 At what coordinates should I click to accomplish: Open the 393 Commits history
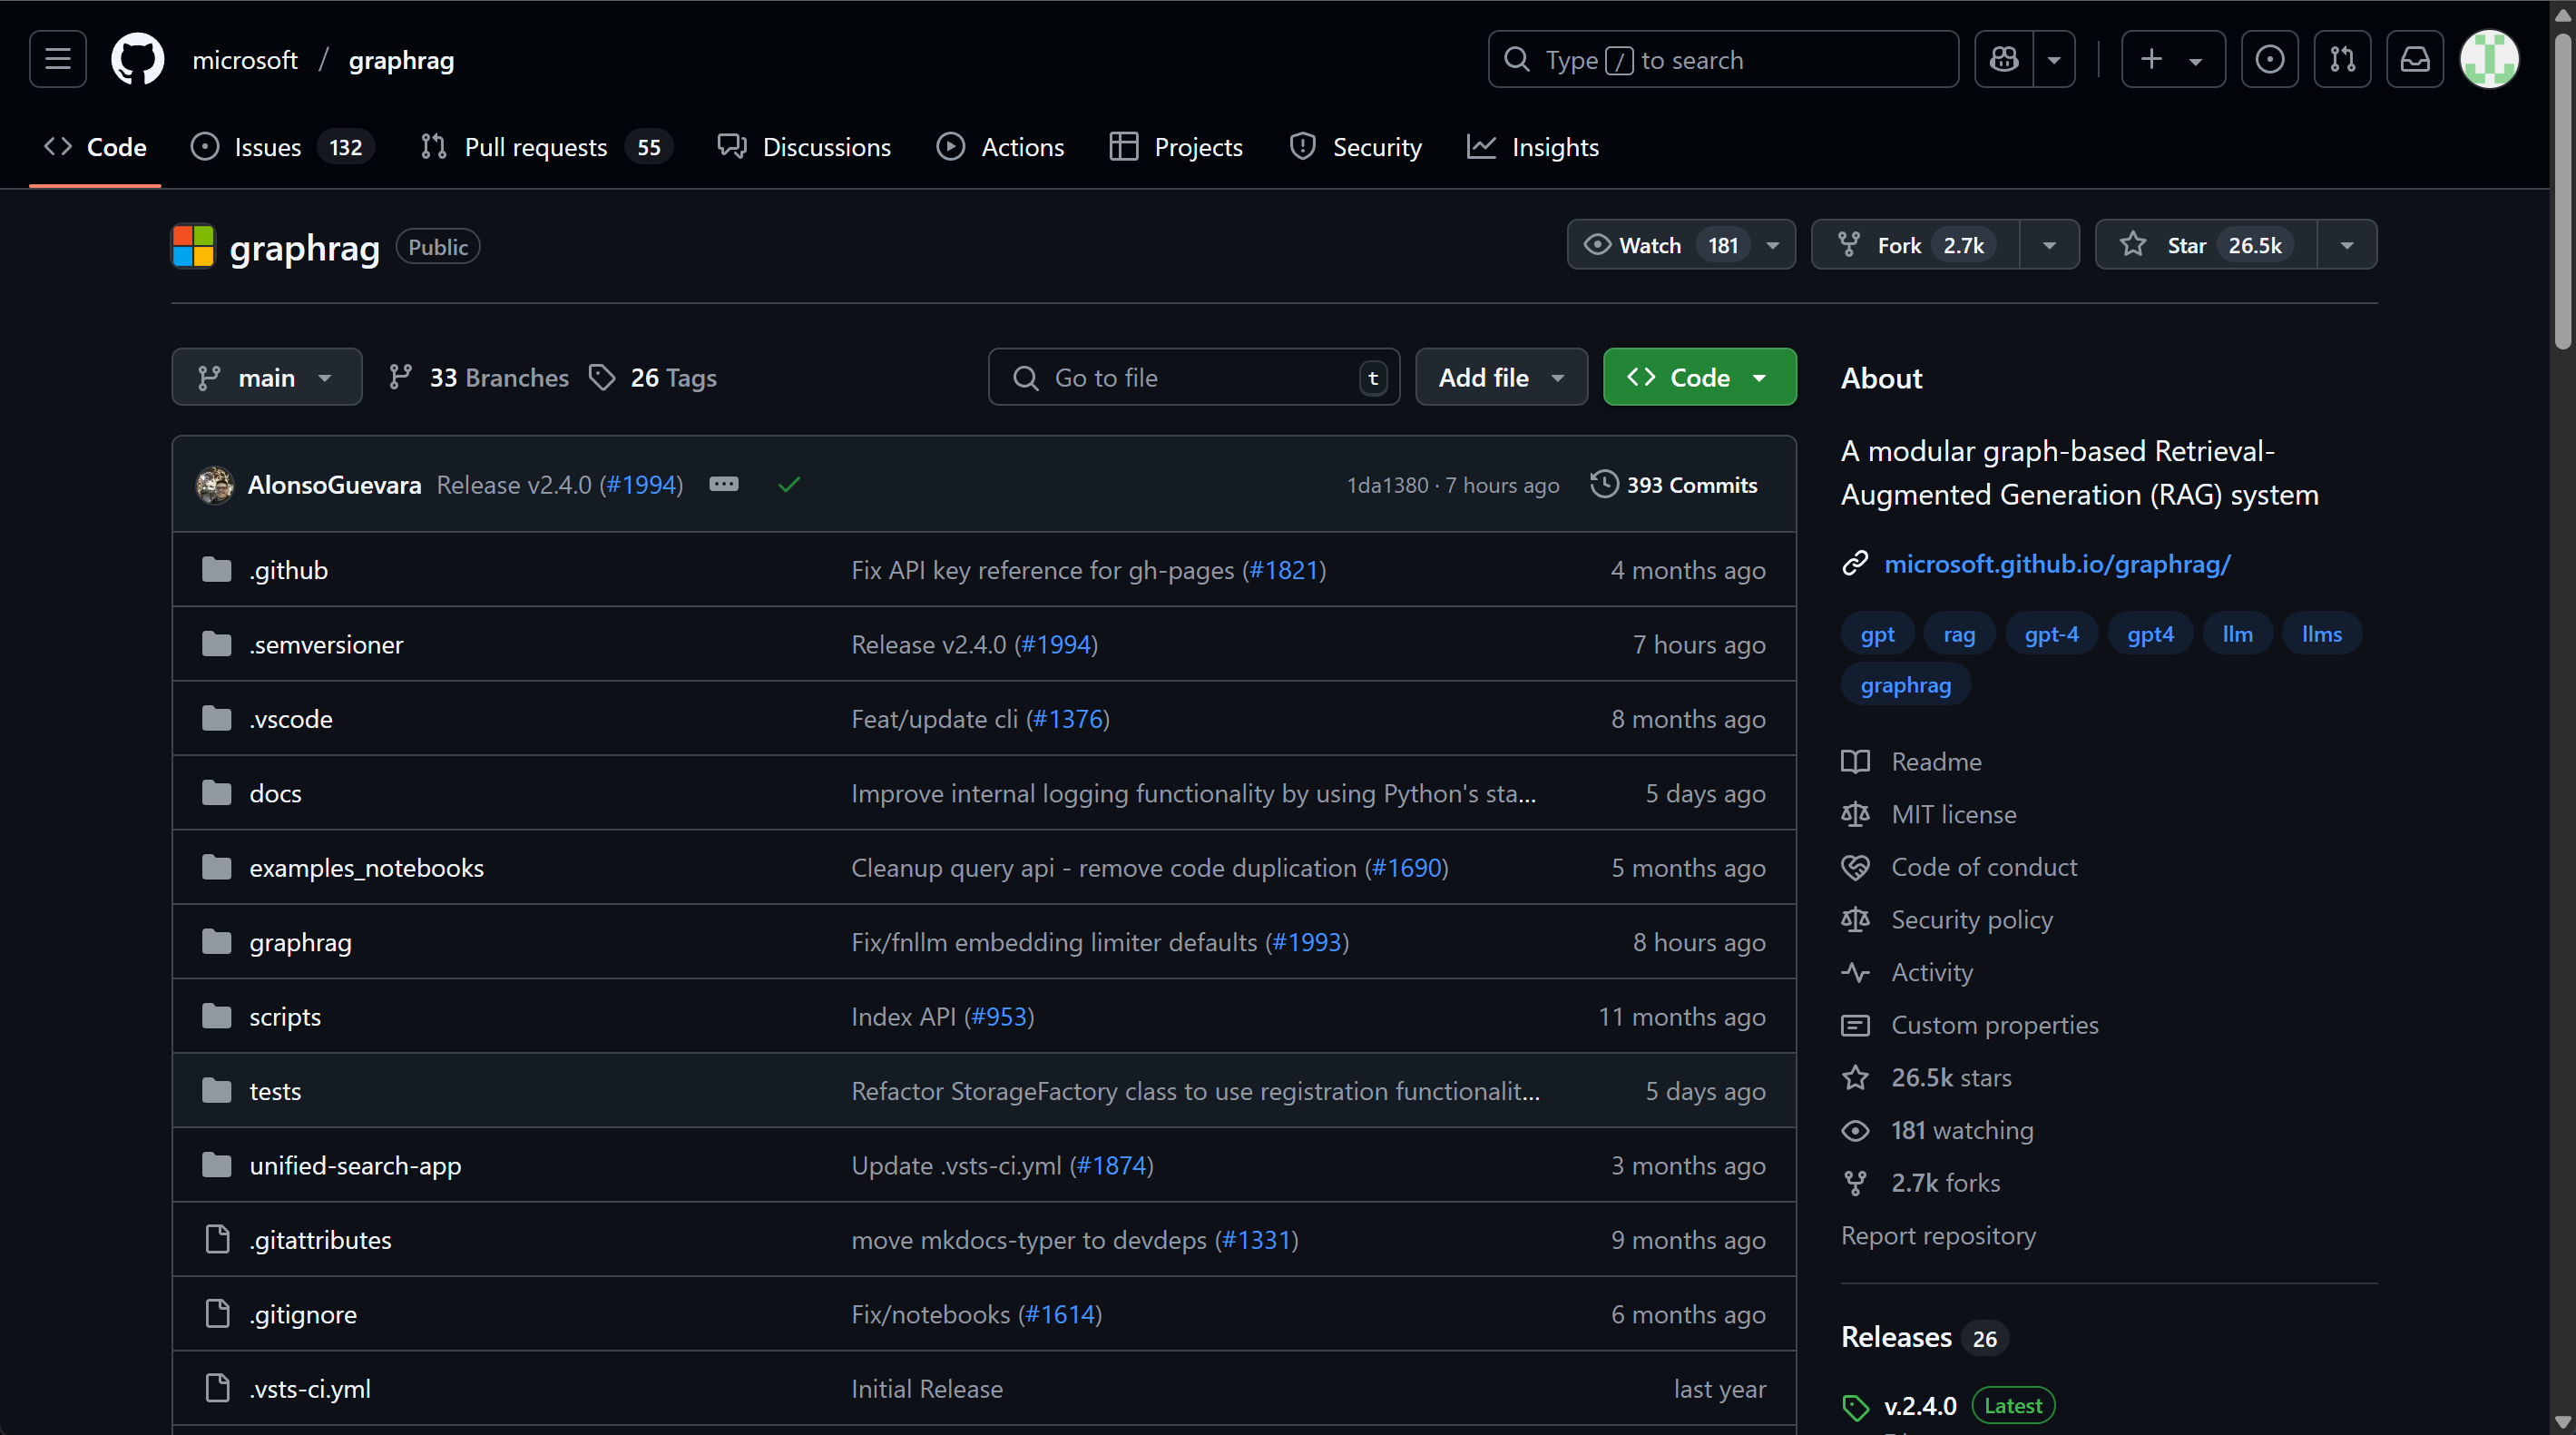pos(1674,485)
